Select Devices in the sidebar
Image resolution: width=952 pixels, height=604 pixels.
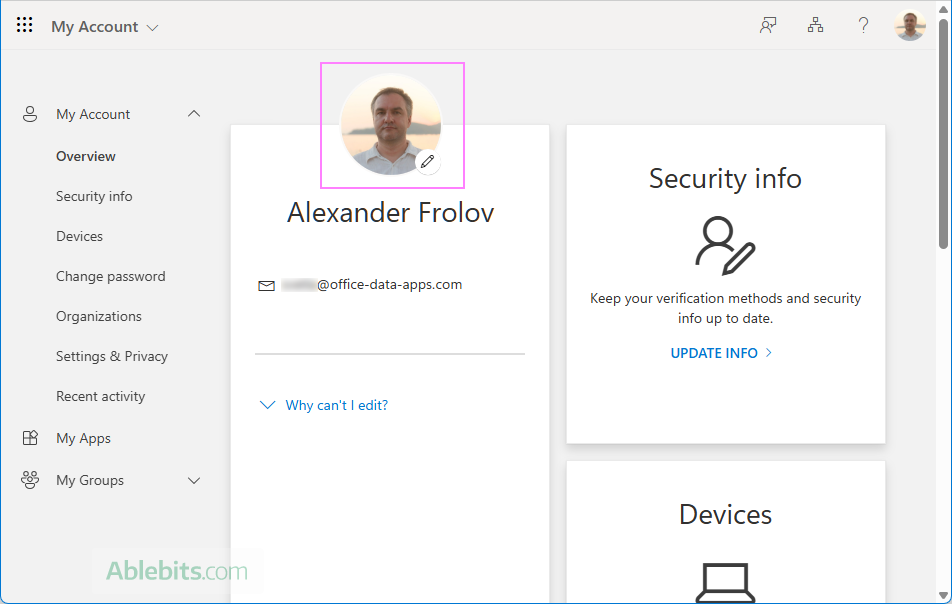79,236
